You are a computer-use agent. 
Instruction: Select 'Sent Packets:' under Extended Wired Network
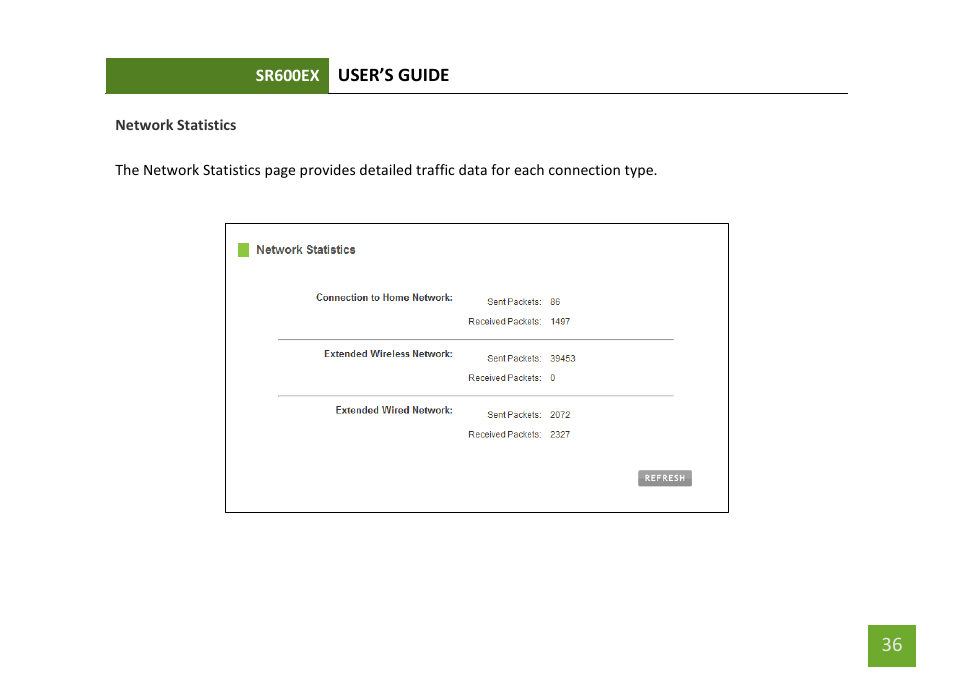pos(514,415)
